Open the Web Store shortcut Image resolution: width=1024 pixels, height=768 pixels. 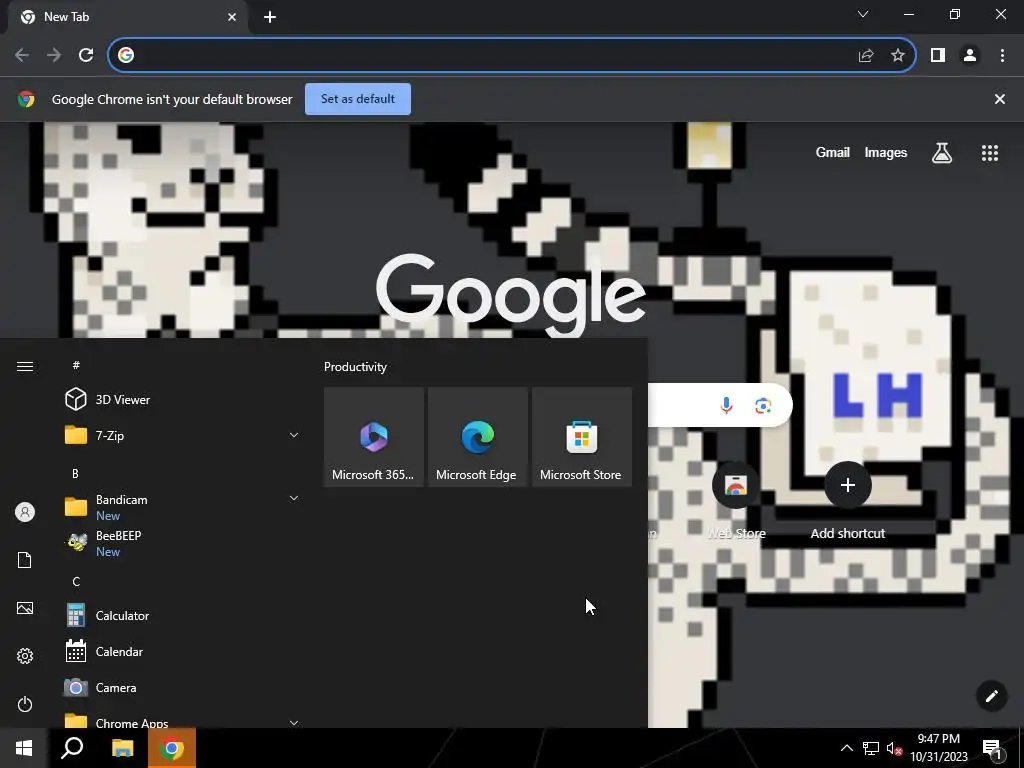pyautogui.click(x=736, y=500)
